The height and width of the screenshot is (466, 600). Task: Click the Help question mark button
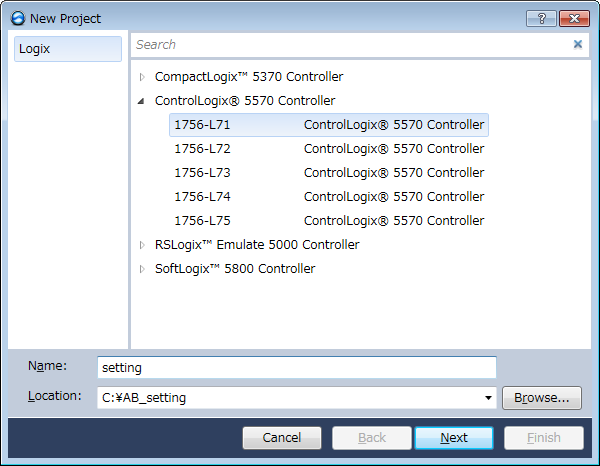541,18
